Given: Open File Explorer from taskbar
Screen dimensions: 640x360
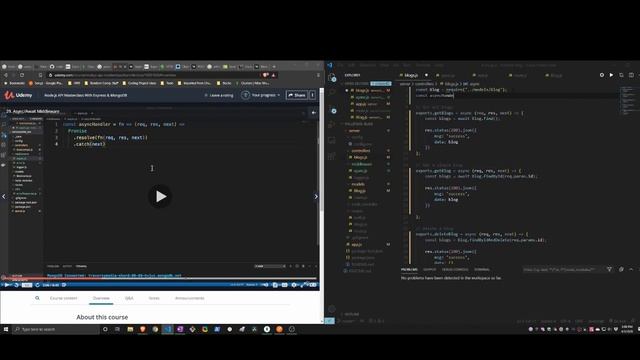Looking at the screenshot, I should pos(130,329).
